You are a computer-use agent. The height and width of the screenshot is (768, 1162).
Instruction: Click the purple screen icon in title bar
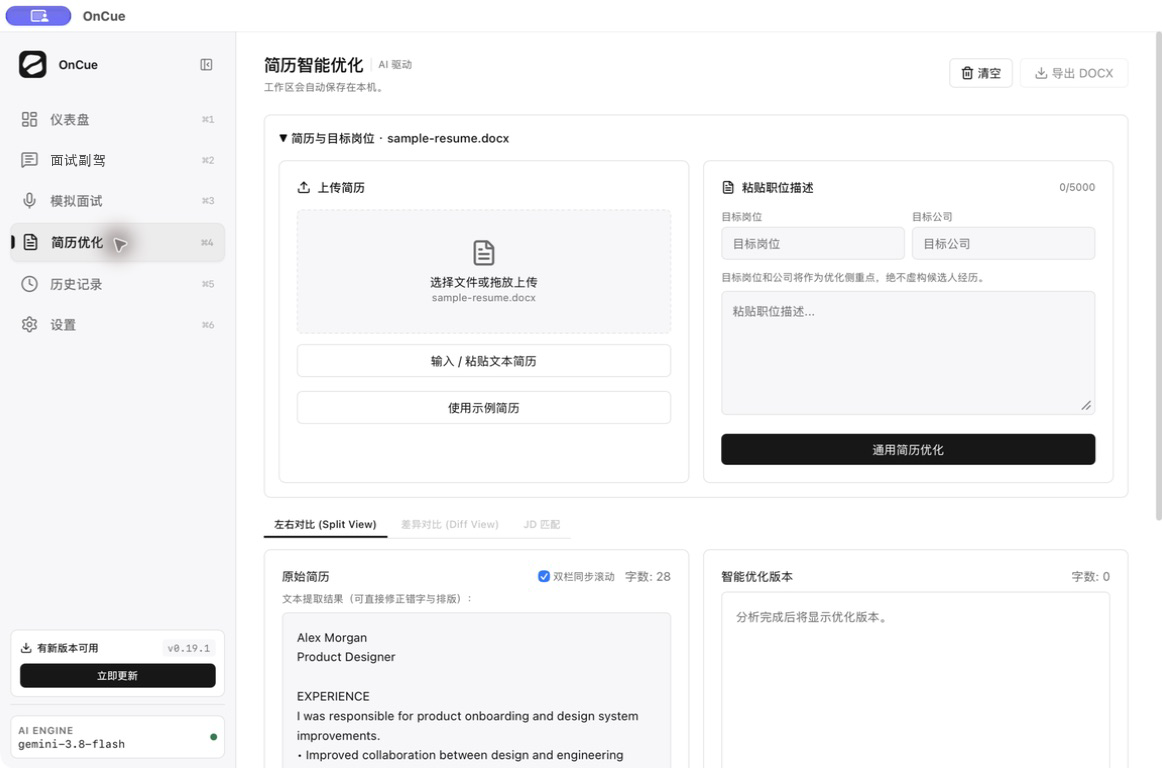[x=39, y=16]
